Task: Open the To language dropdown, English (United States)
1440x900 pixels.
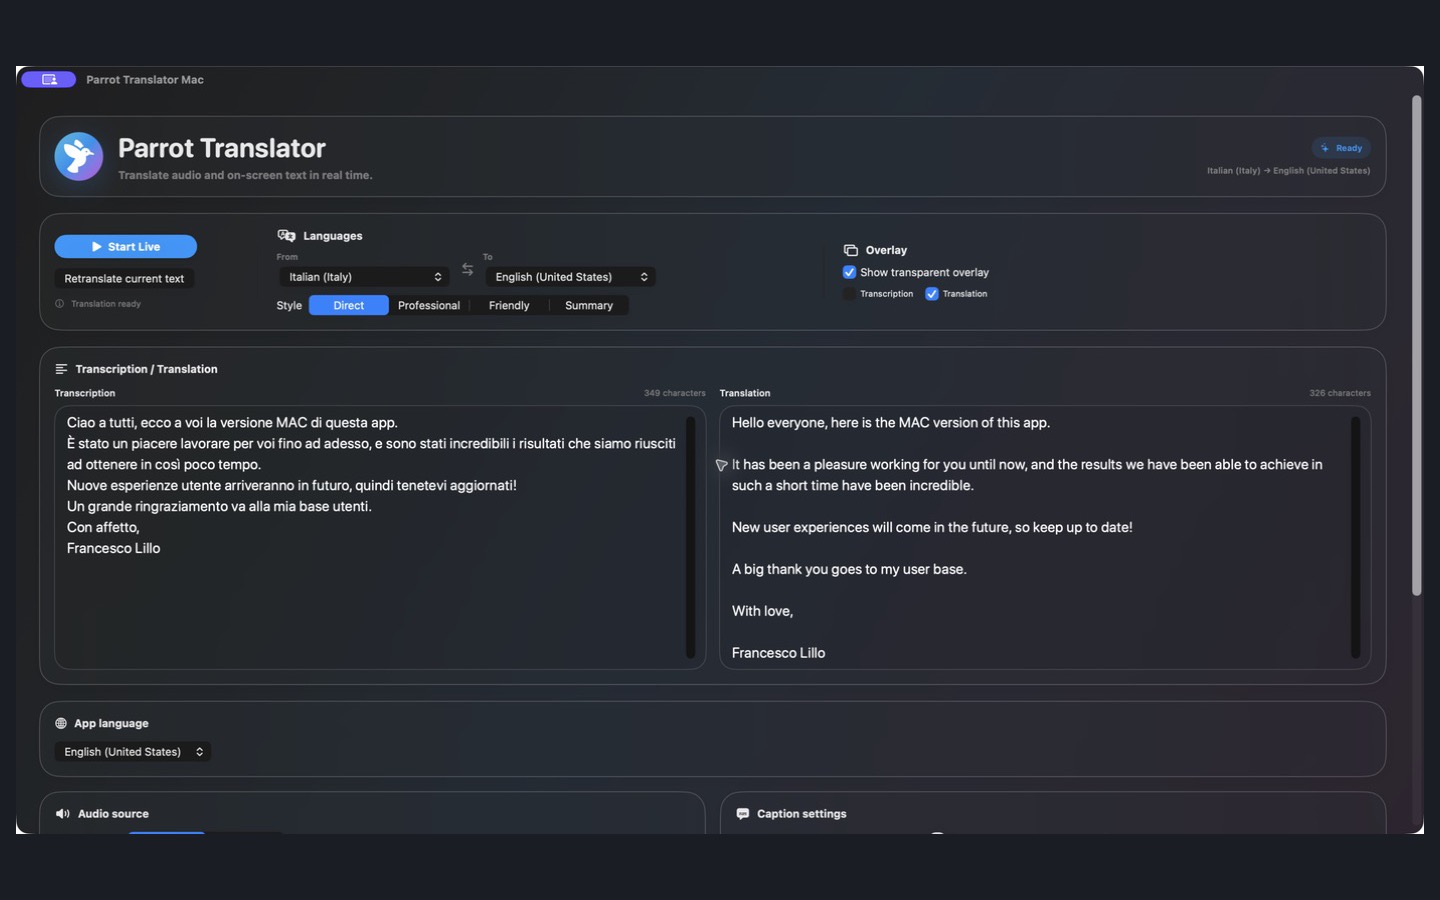Action: (571, 277)
